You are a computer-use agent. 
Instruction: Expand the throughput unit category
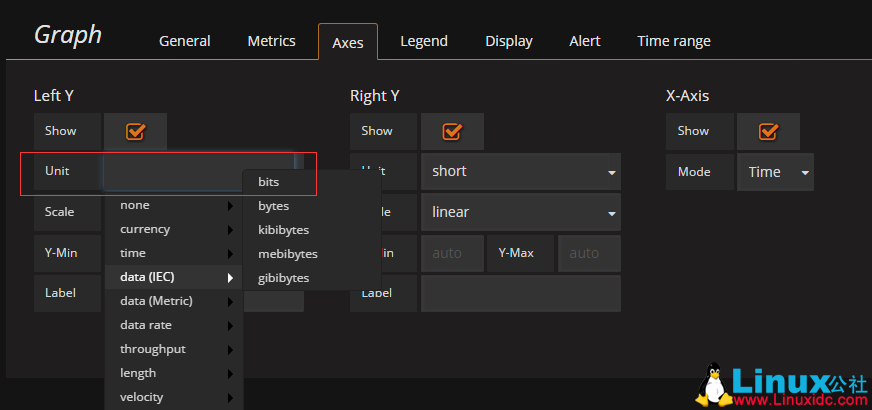[153, 349]
